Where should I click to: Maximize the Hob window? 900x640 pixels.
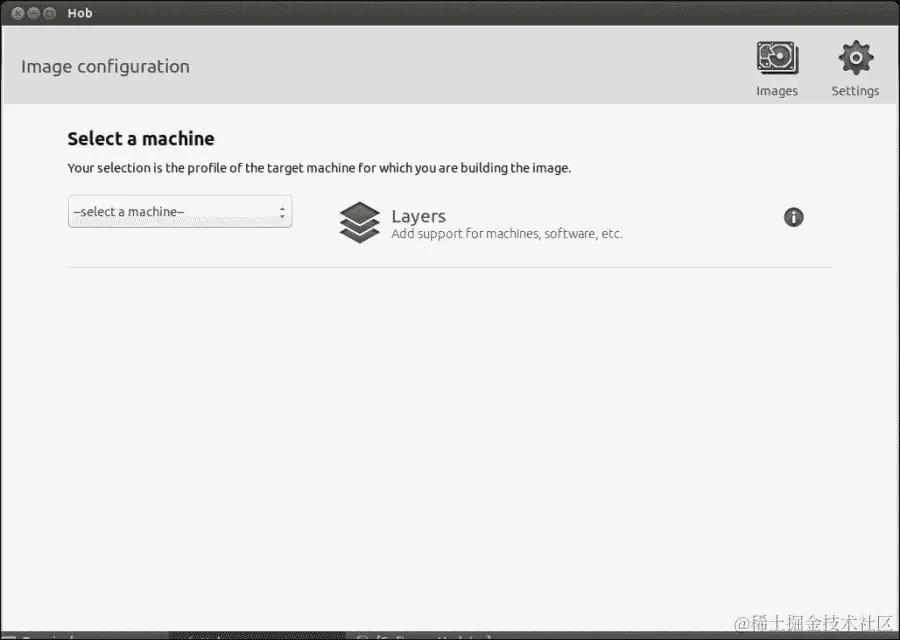tap(49, 13)
